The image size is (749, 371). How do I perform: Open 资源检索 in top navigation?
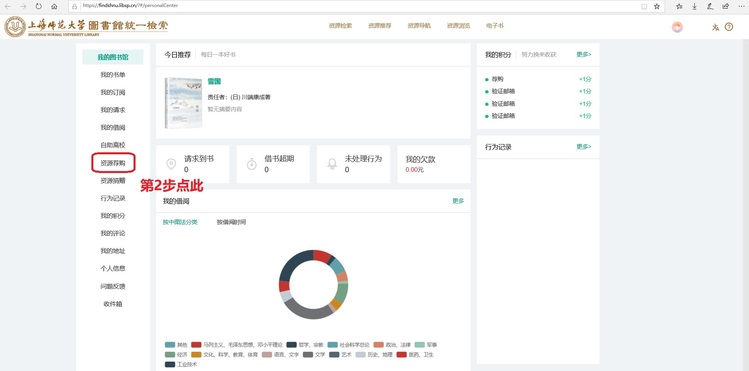[x=341, y=26]
